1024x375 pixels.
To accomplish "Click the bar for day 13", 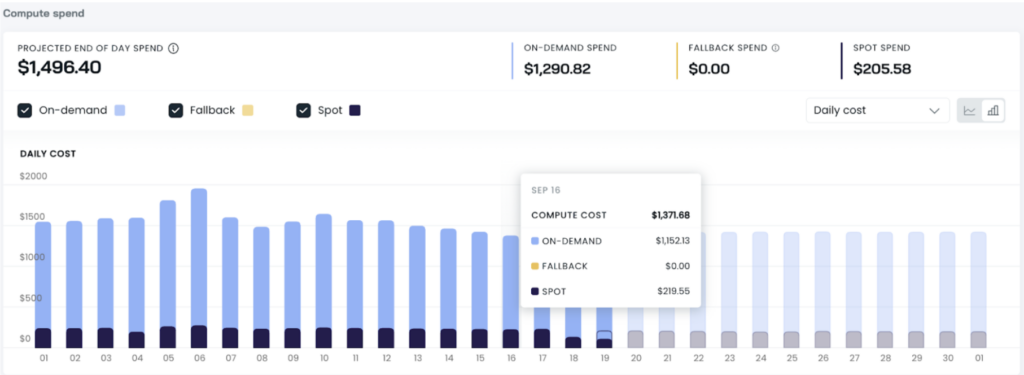I will pyautogui.click(x=417, y=287).
